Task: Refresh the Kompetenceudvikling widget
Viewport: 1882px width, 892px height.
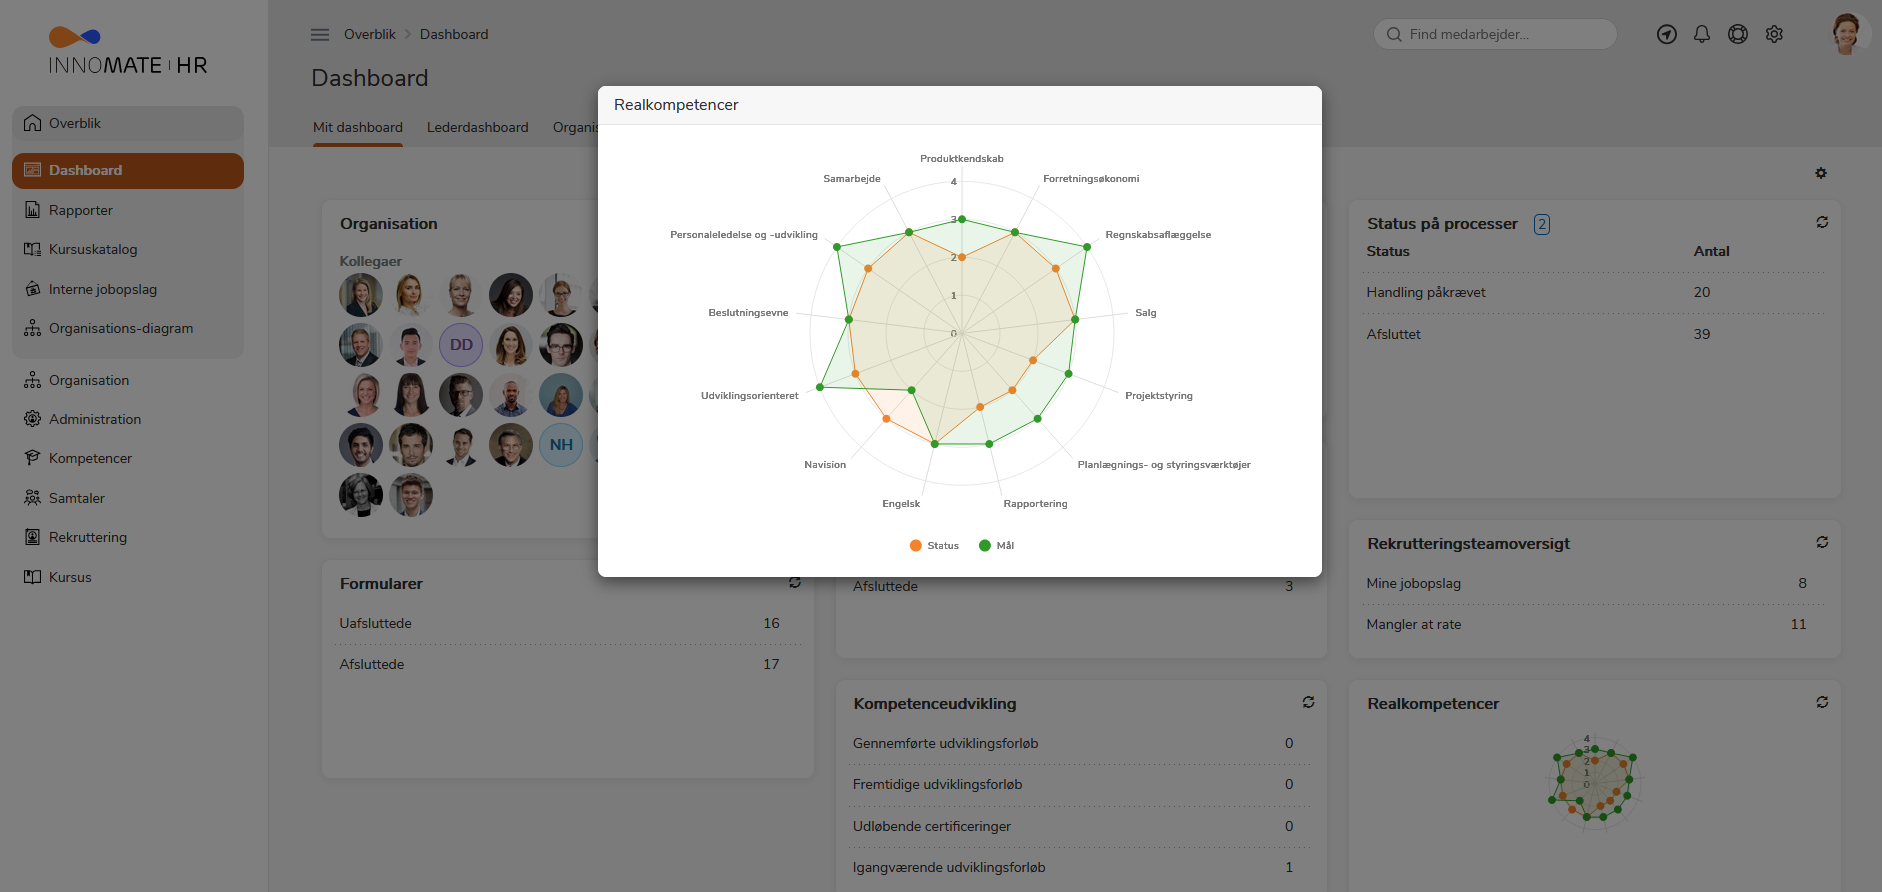Action: [x=1308, y=702]
